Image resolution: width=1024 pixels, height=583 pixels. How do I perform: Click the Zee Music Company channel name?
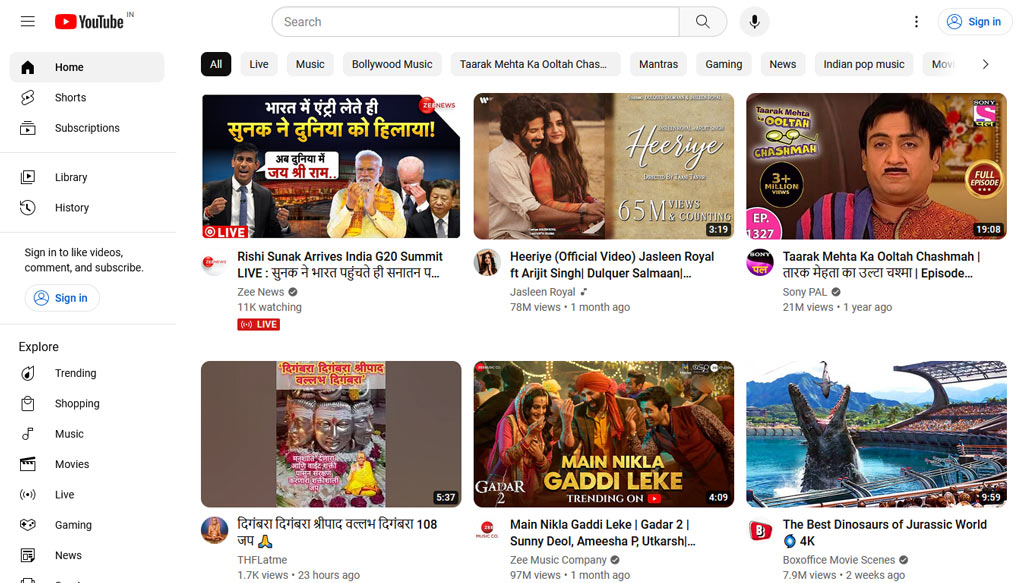[x=558, y=559]
